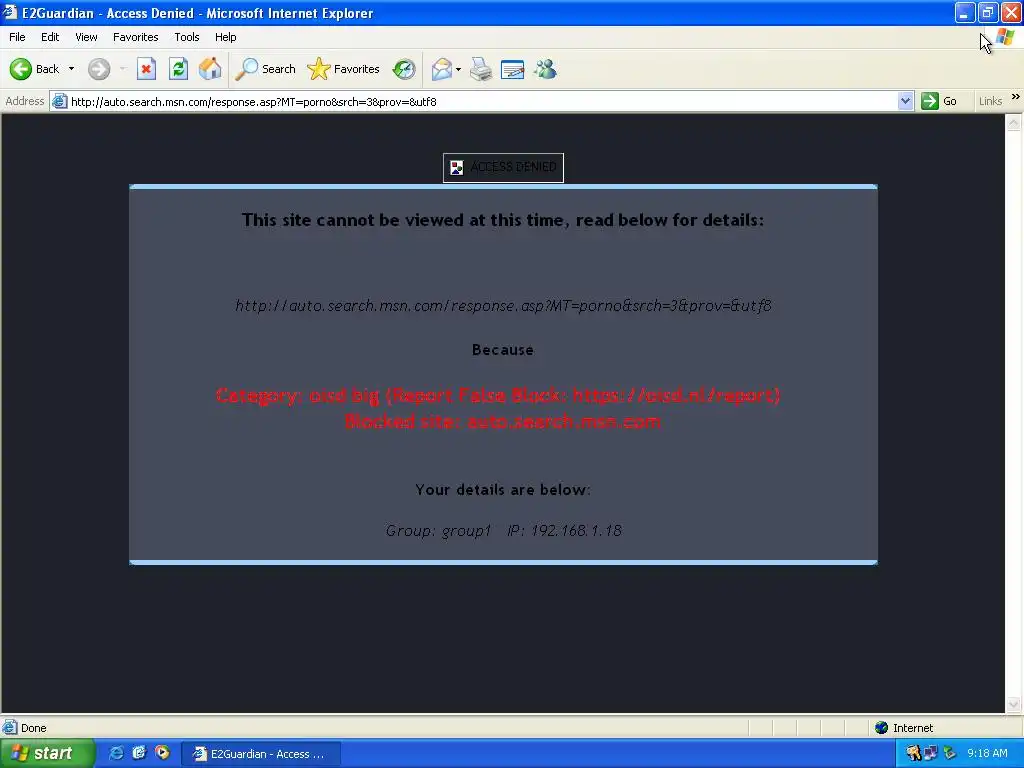Click the Go button next to address bar
This screenshot has height=768, width=1024.
coord(938,101)
